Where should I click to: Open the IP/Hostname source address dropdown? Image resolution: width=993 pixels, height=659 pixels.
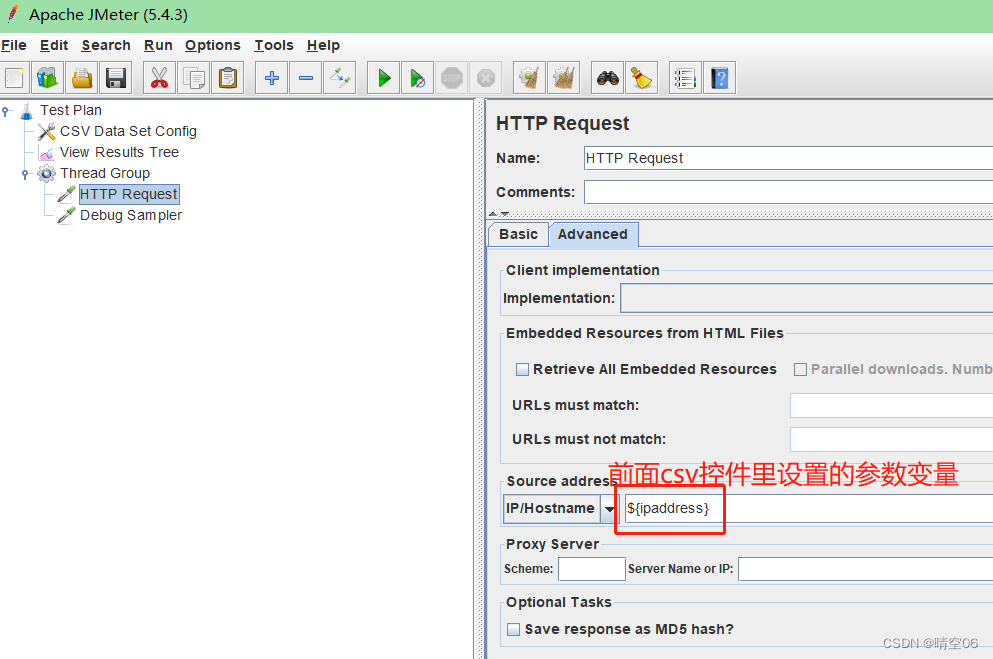tap(609, 508)
